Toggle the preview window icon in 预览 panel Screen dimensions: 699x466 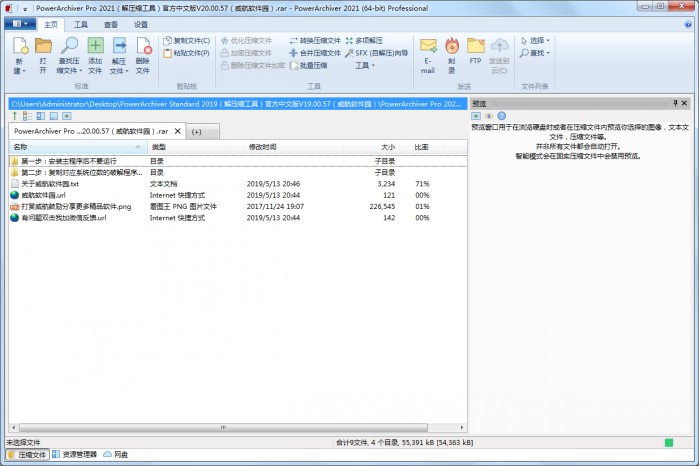click(x=476, y=116)
